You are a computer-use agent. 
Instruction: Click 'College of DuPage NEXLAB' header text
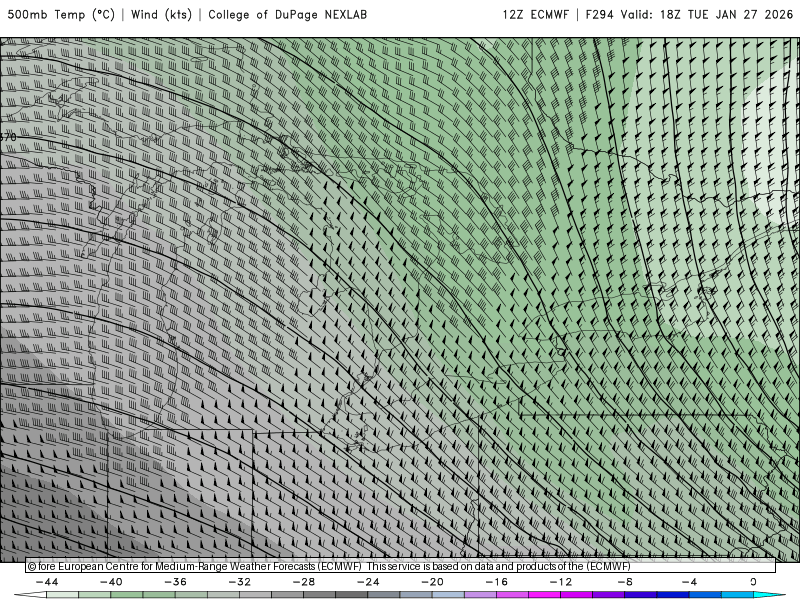287,15
